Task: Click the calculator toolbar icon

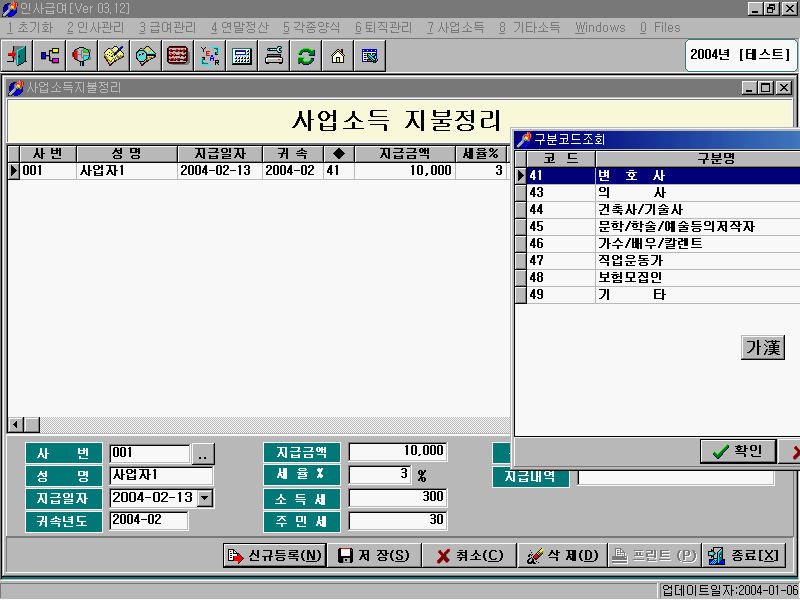Action: (242, 56)
